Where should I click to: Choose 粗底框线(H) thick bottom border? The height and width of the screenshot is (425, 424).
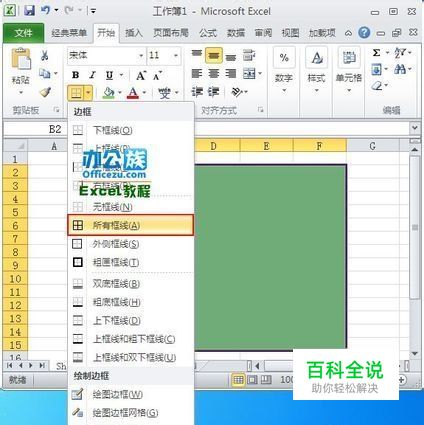click(x=131, y=302)
